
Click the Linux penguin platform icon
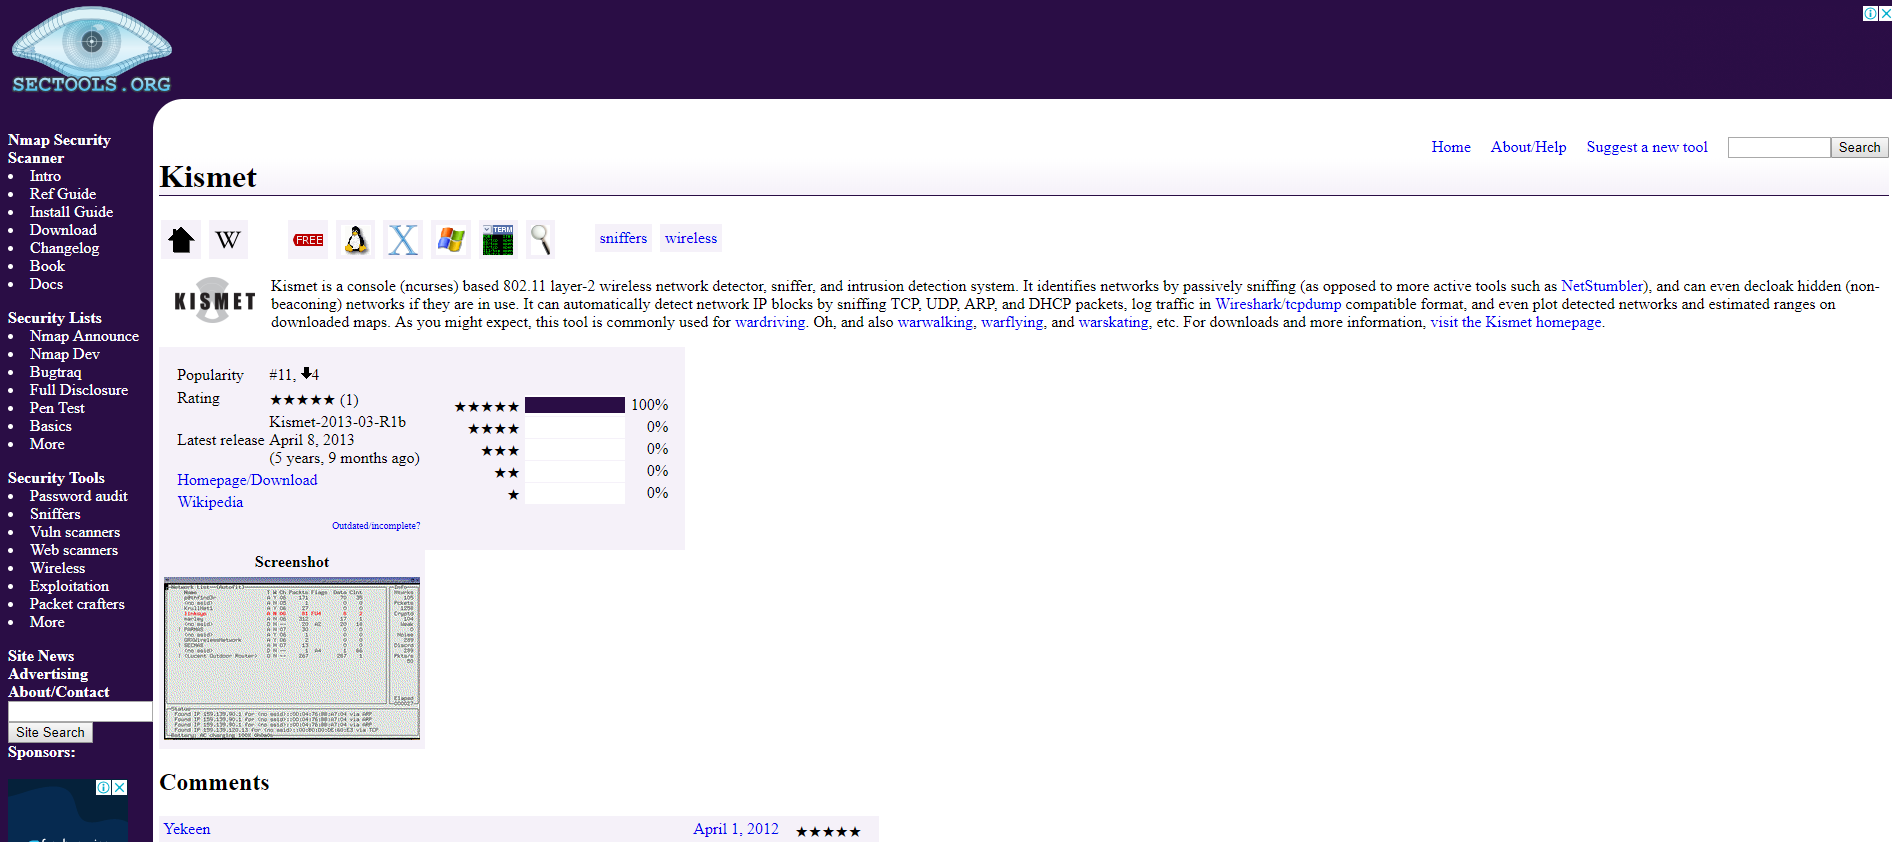coord(356,240)
